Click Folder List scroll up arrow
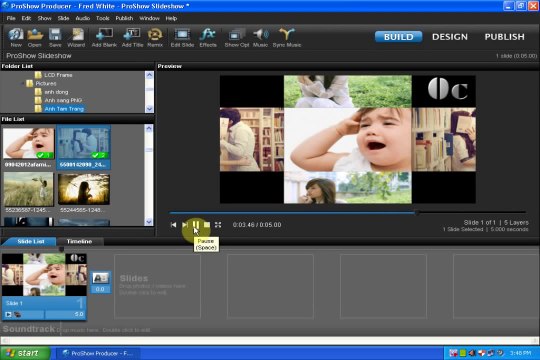The image size is (540, 360). tap(149, 75)
